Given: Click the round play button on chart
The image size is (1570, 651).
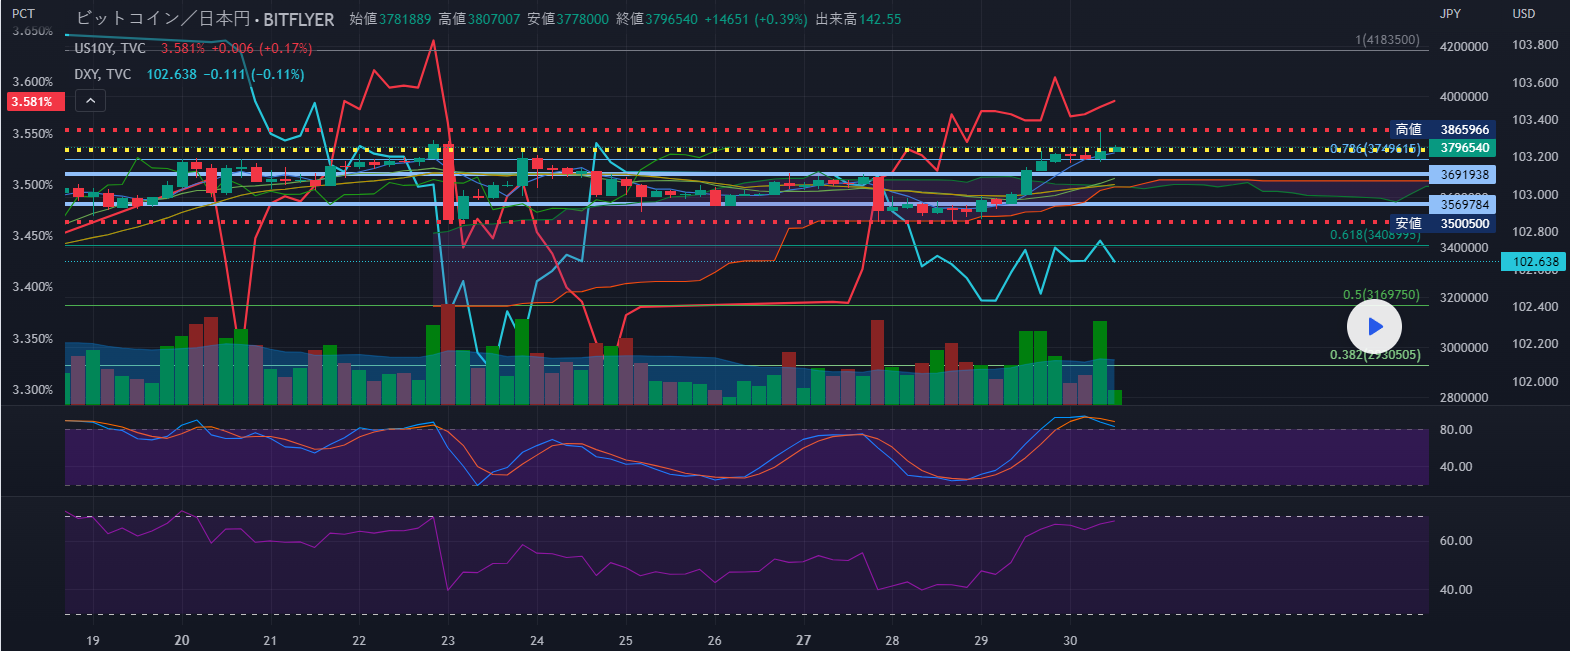Looking at the screenshot, I should pyautogui.click(x=1374, y=326).
